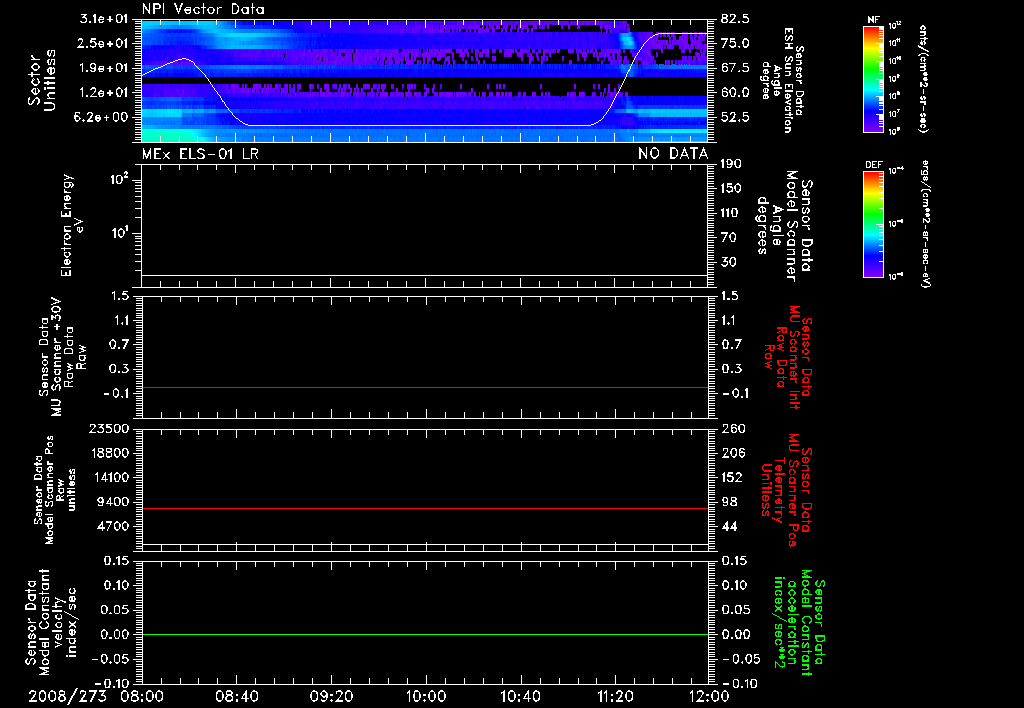Click the 'DEF' color scale title
The width and height of the screenshot is (1024, 708).
tap(873, 165)
